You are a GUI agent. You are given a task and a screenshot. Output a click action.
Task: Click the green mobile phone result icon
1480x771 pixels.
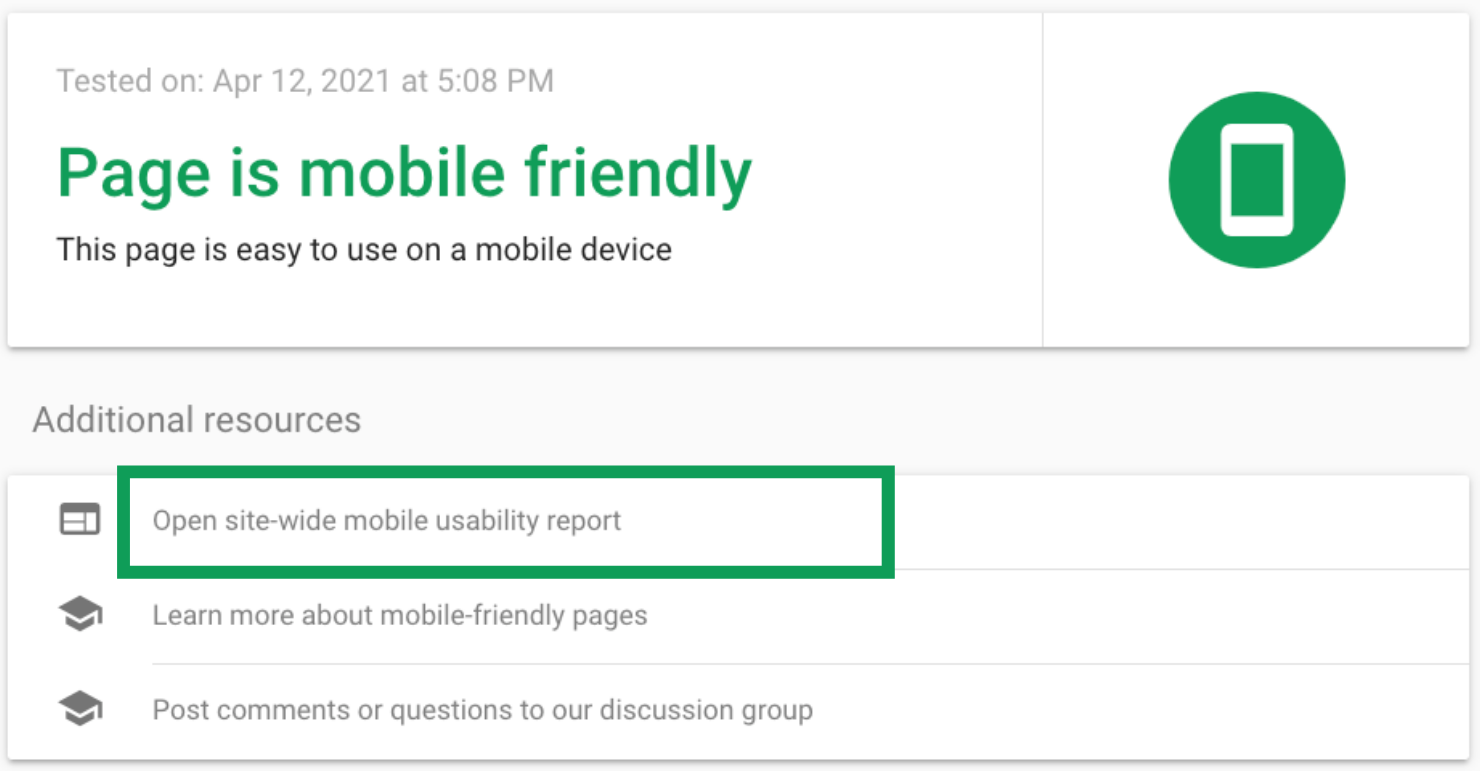tap(1256, 180)
